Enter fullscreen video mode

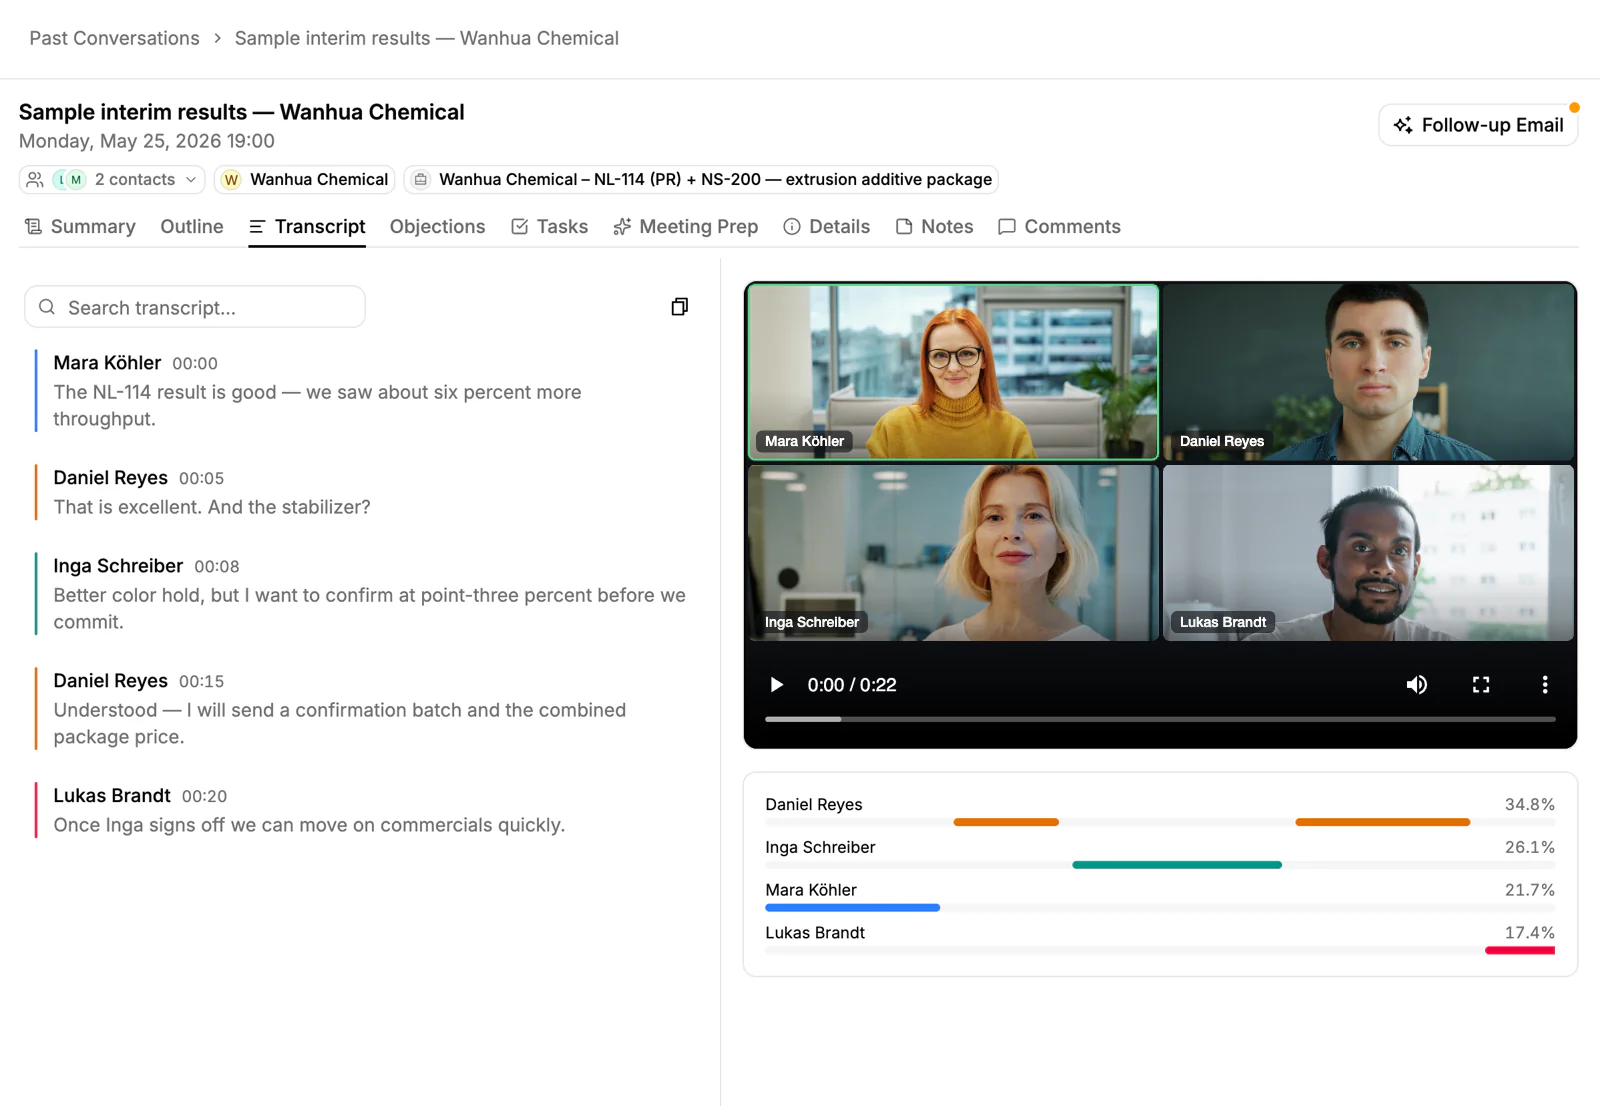point(1481,685)
